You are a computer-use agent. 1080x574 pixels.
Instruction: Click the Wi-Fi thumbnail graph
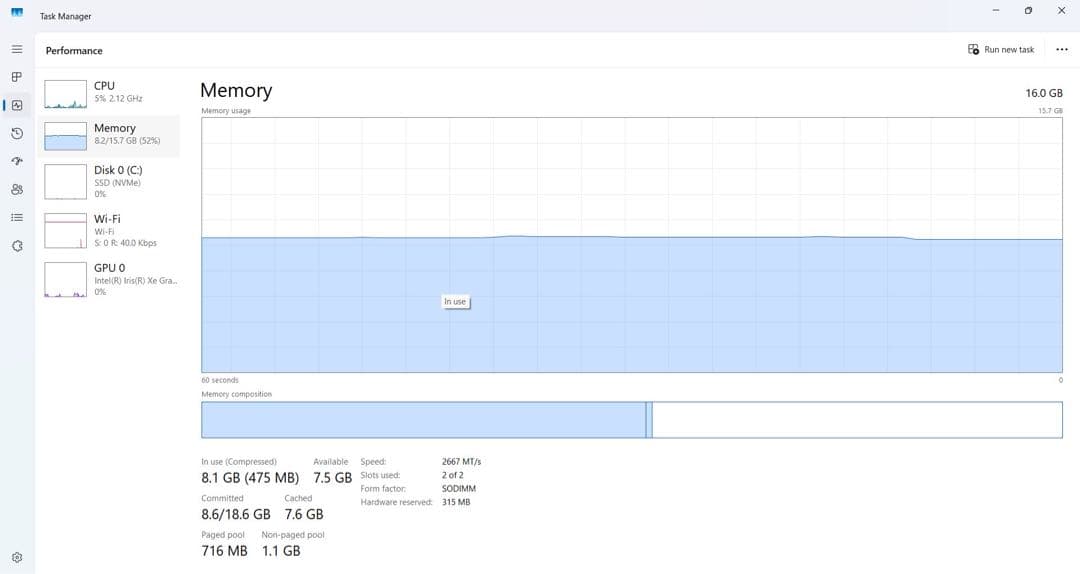coord(66,230)
